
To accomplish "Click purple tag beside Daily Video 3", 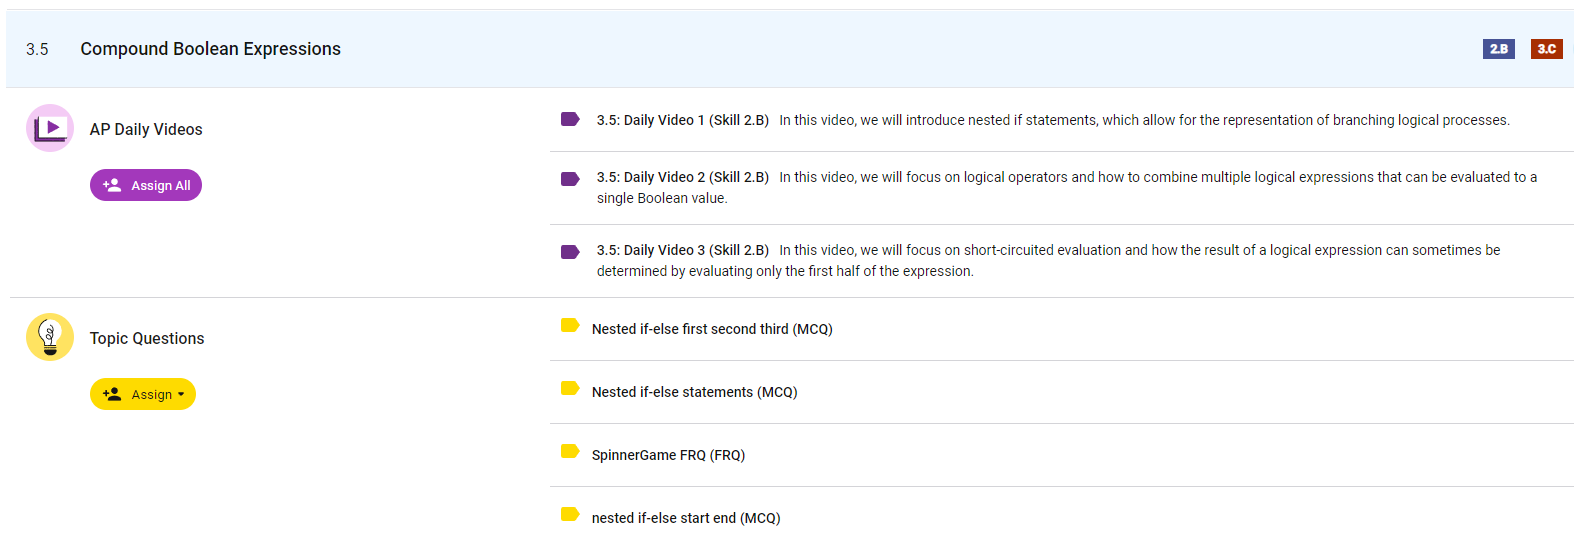I will pos(570,251).
